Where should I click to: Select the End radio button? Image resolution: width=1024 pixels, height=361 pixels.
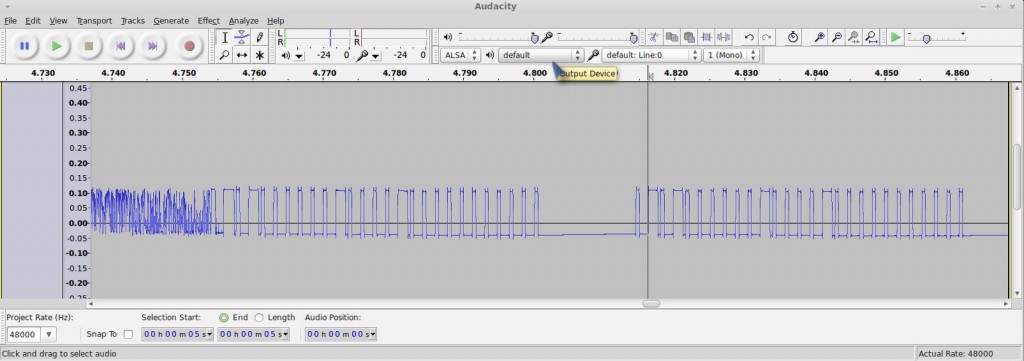224,317
